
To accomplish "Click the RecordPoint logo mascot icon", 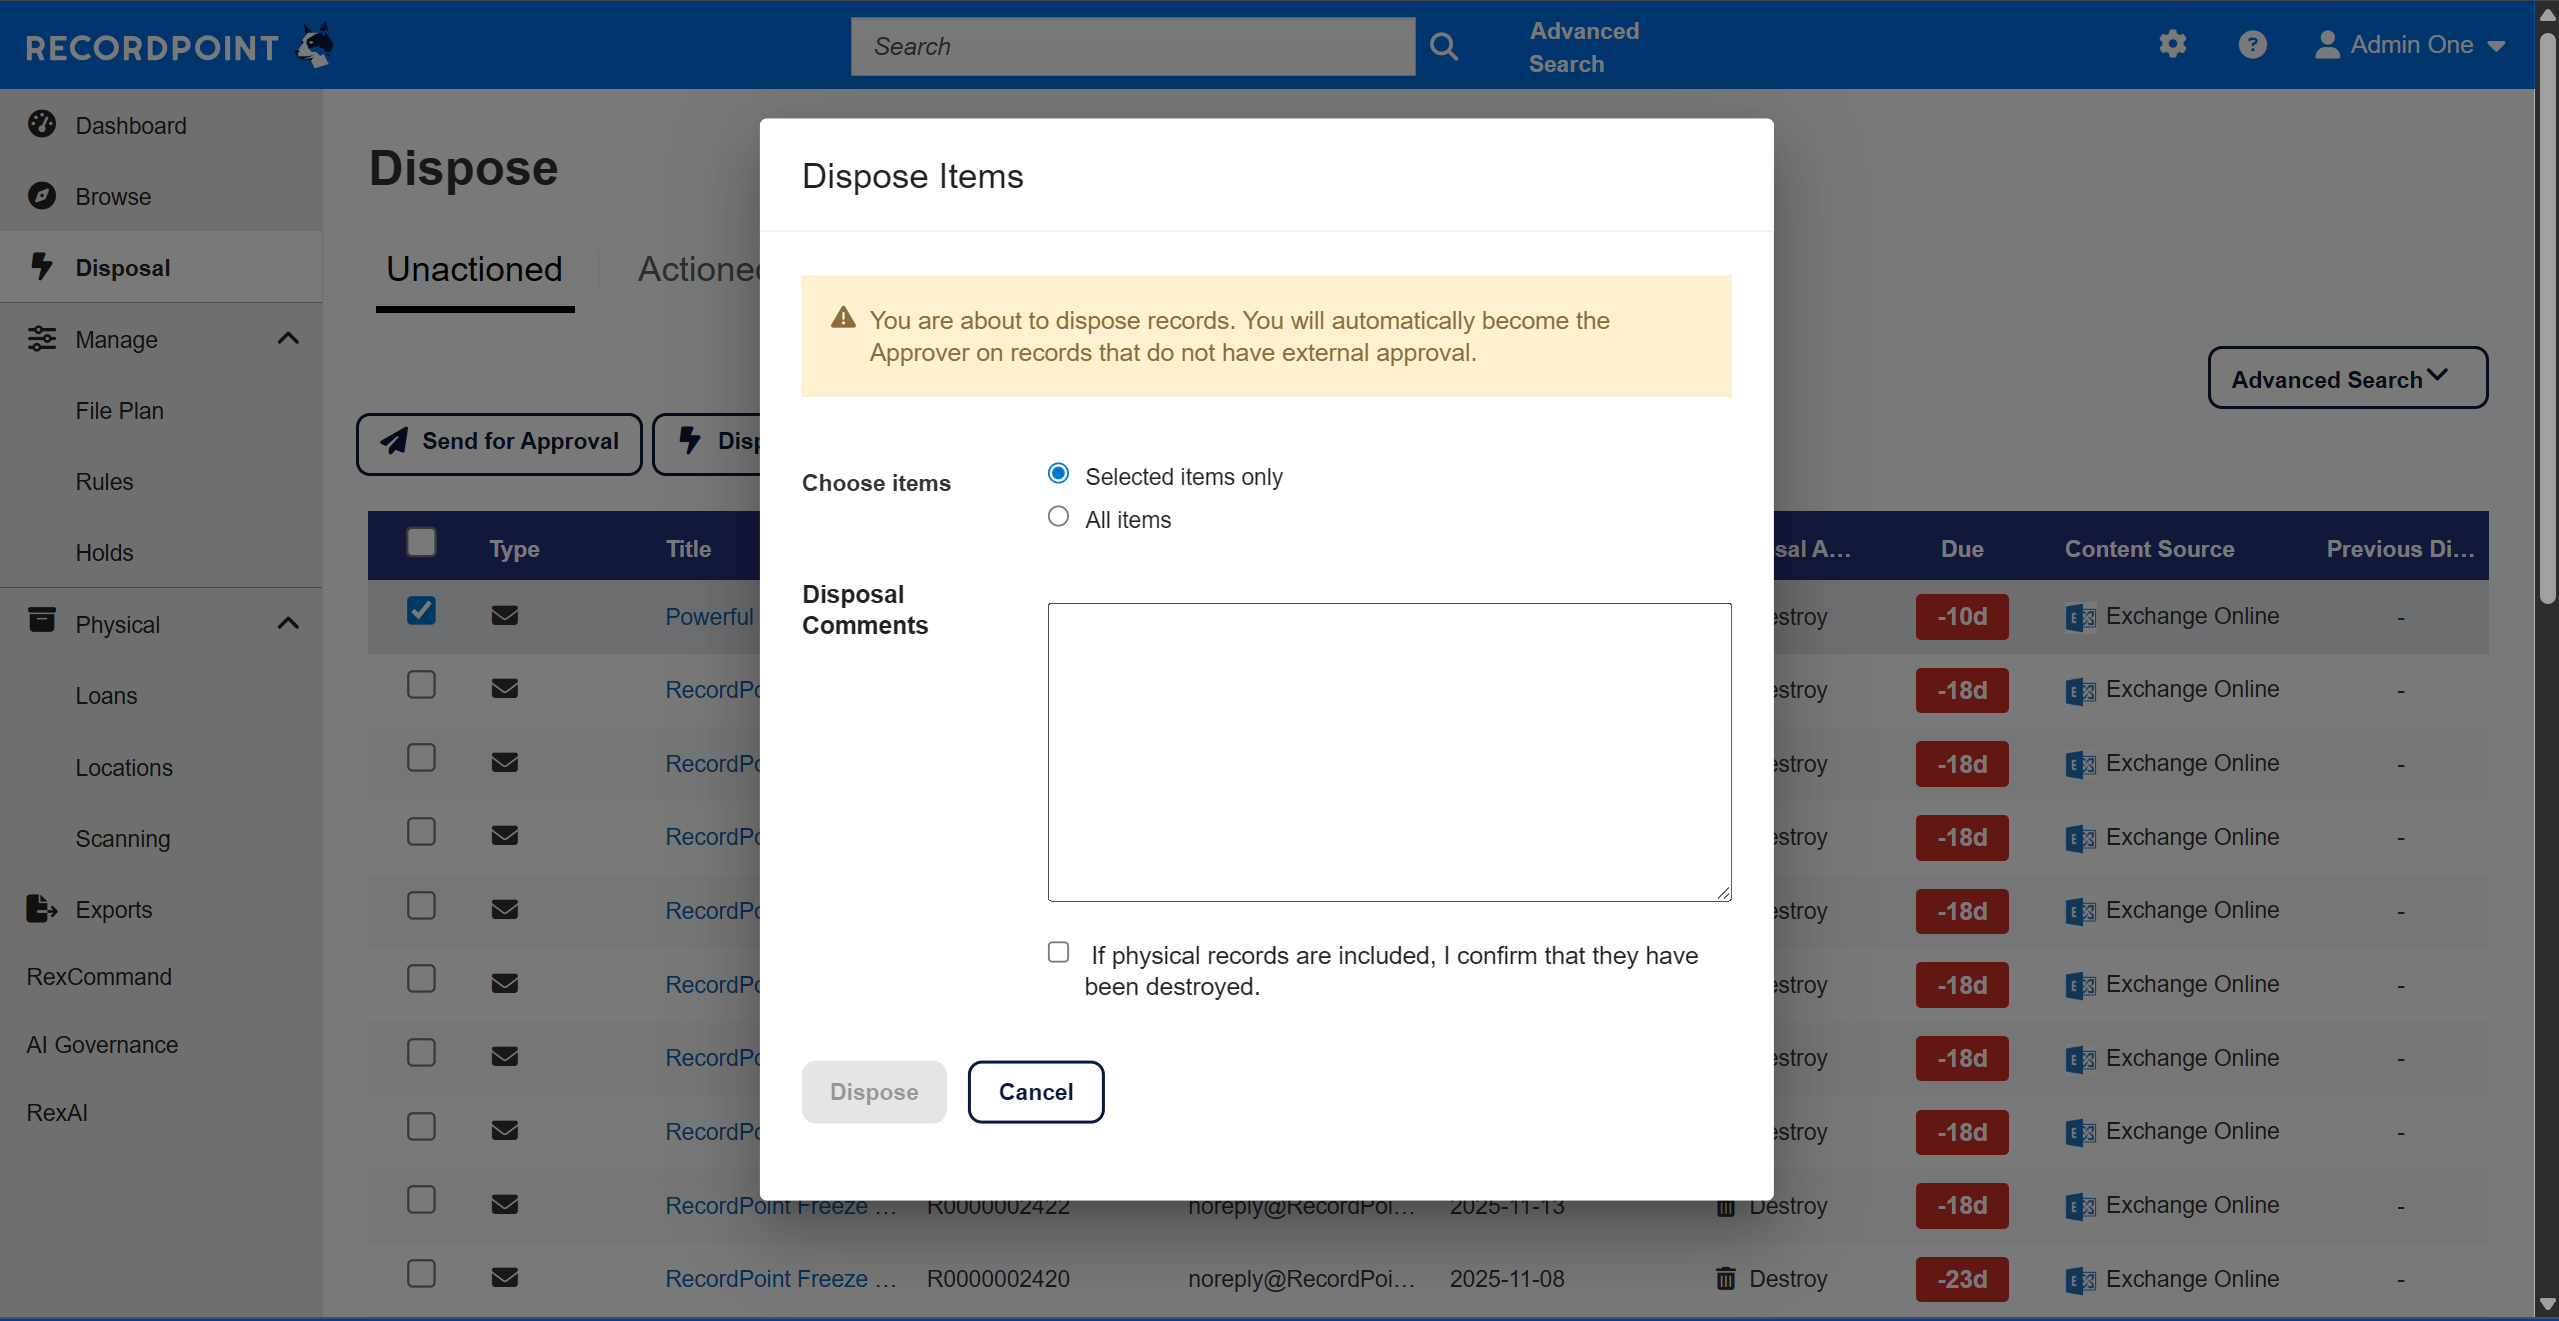I will coord(316,46).
